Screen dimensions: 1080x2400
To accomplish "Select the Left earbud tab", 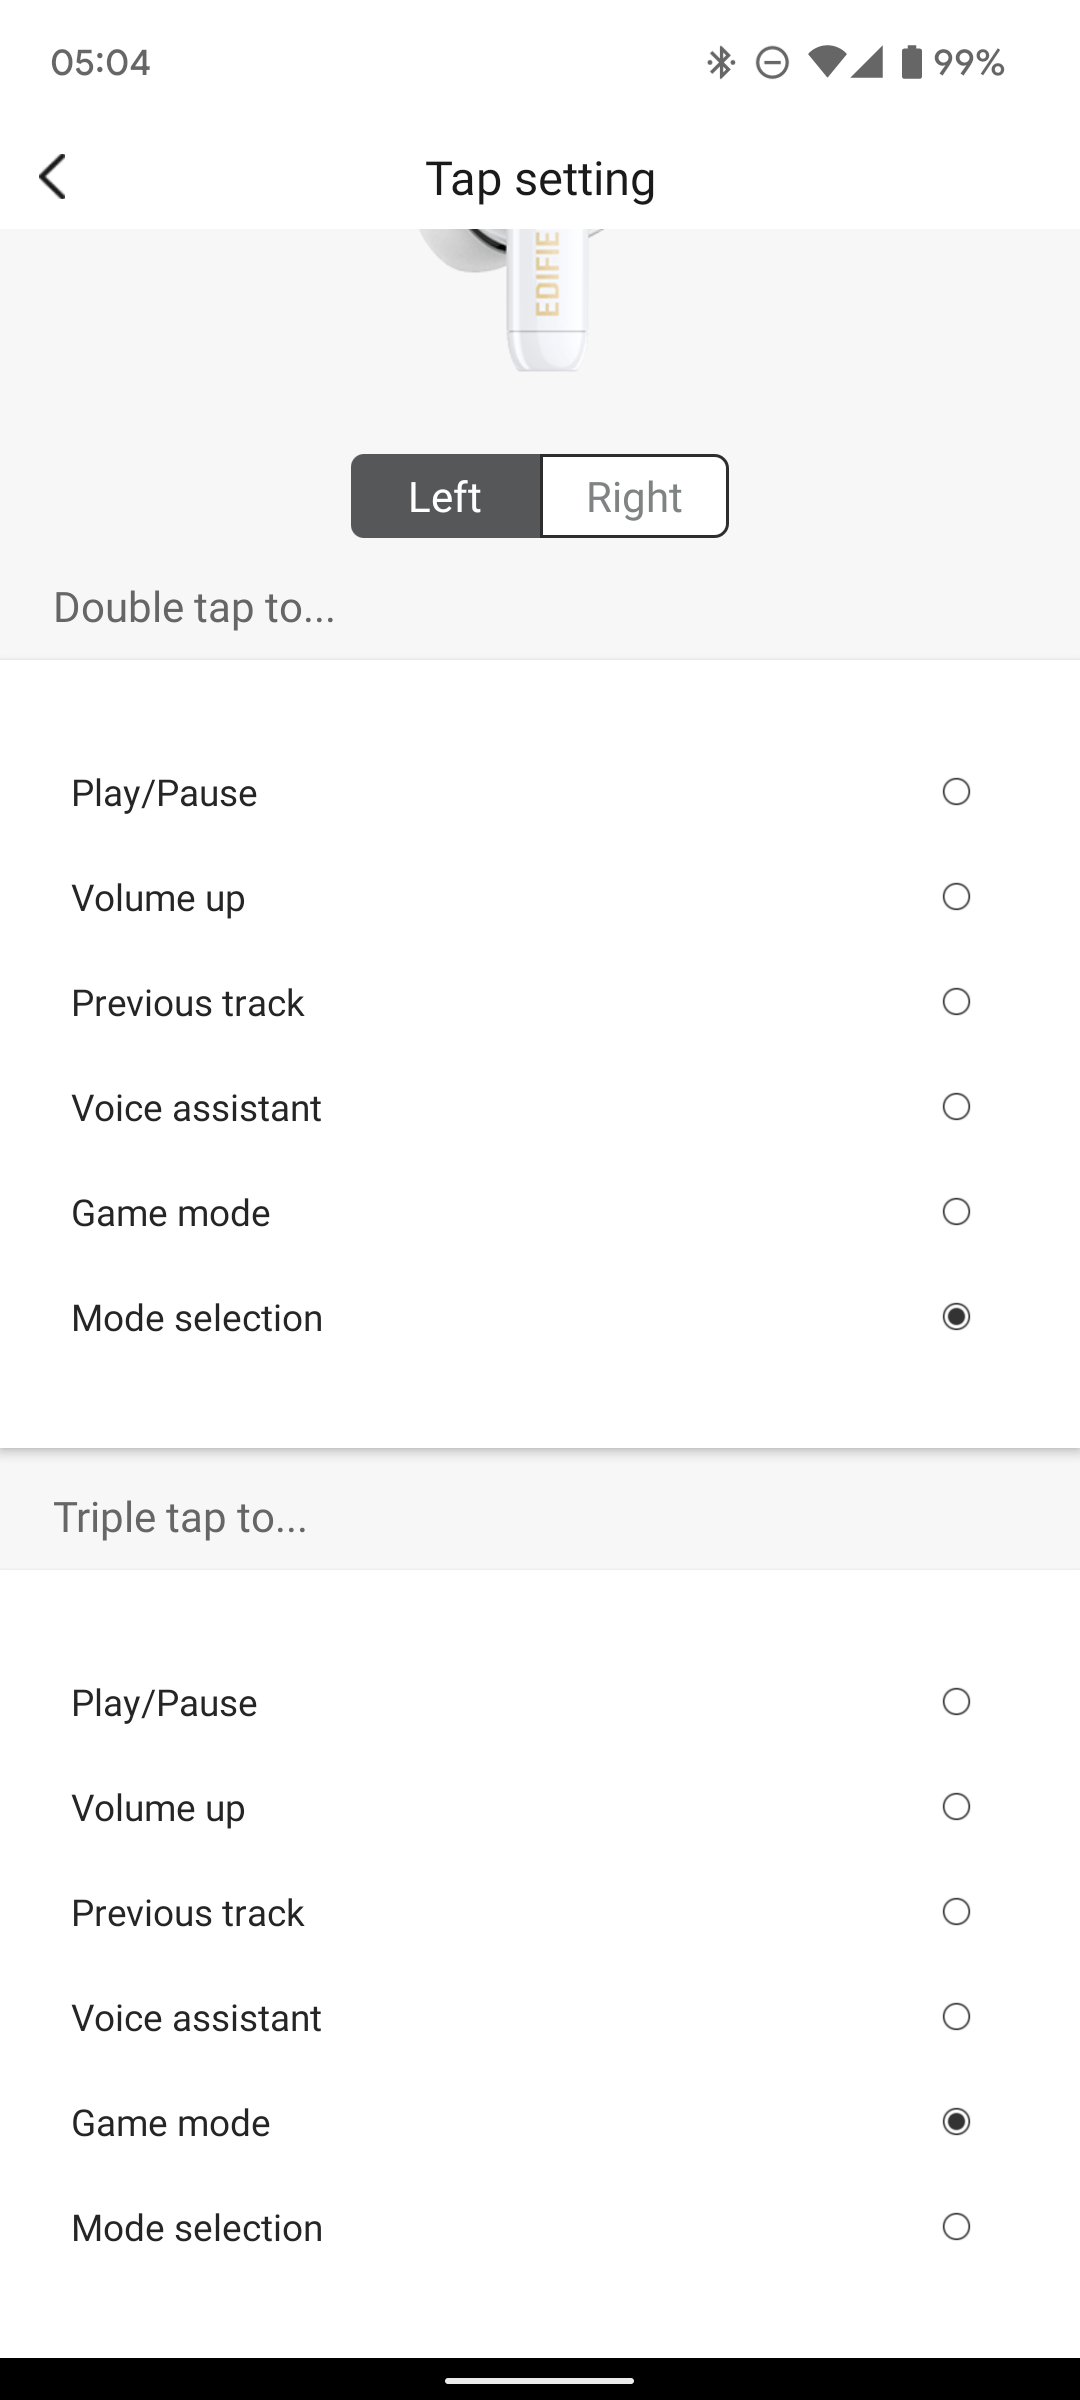I will 446,497.
